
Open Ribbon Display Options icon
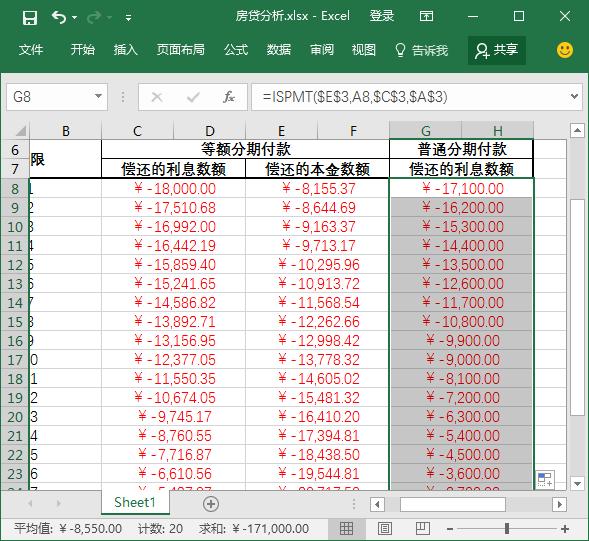(x=426, y=16)
